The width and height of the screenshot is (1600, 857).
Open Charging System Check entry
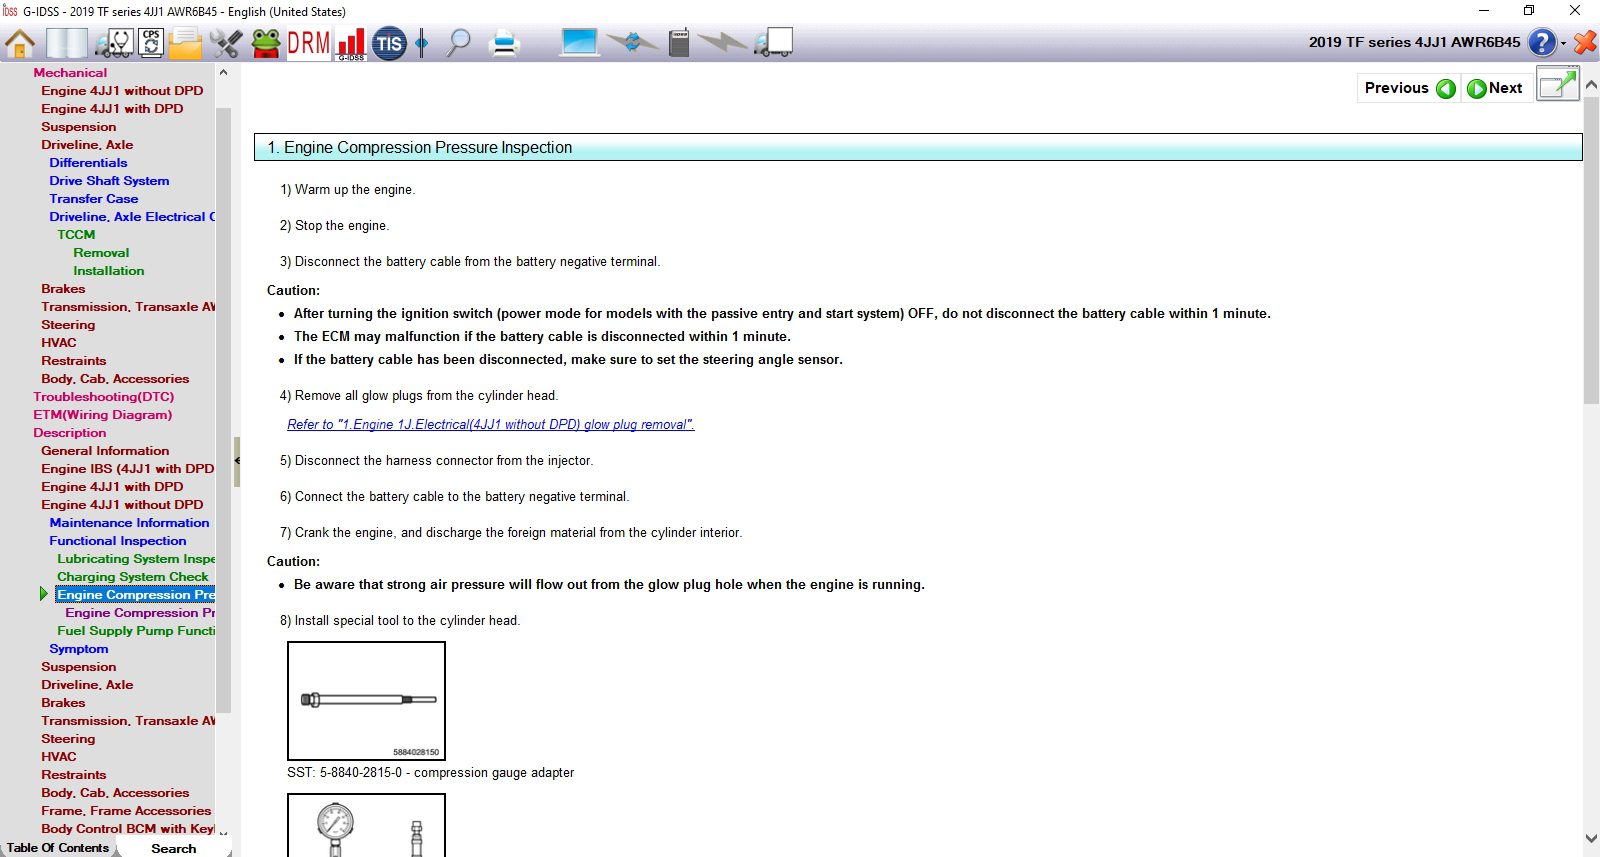coord(132,576)
